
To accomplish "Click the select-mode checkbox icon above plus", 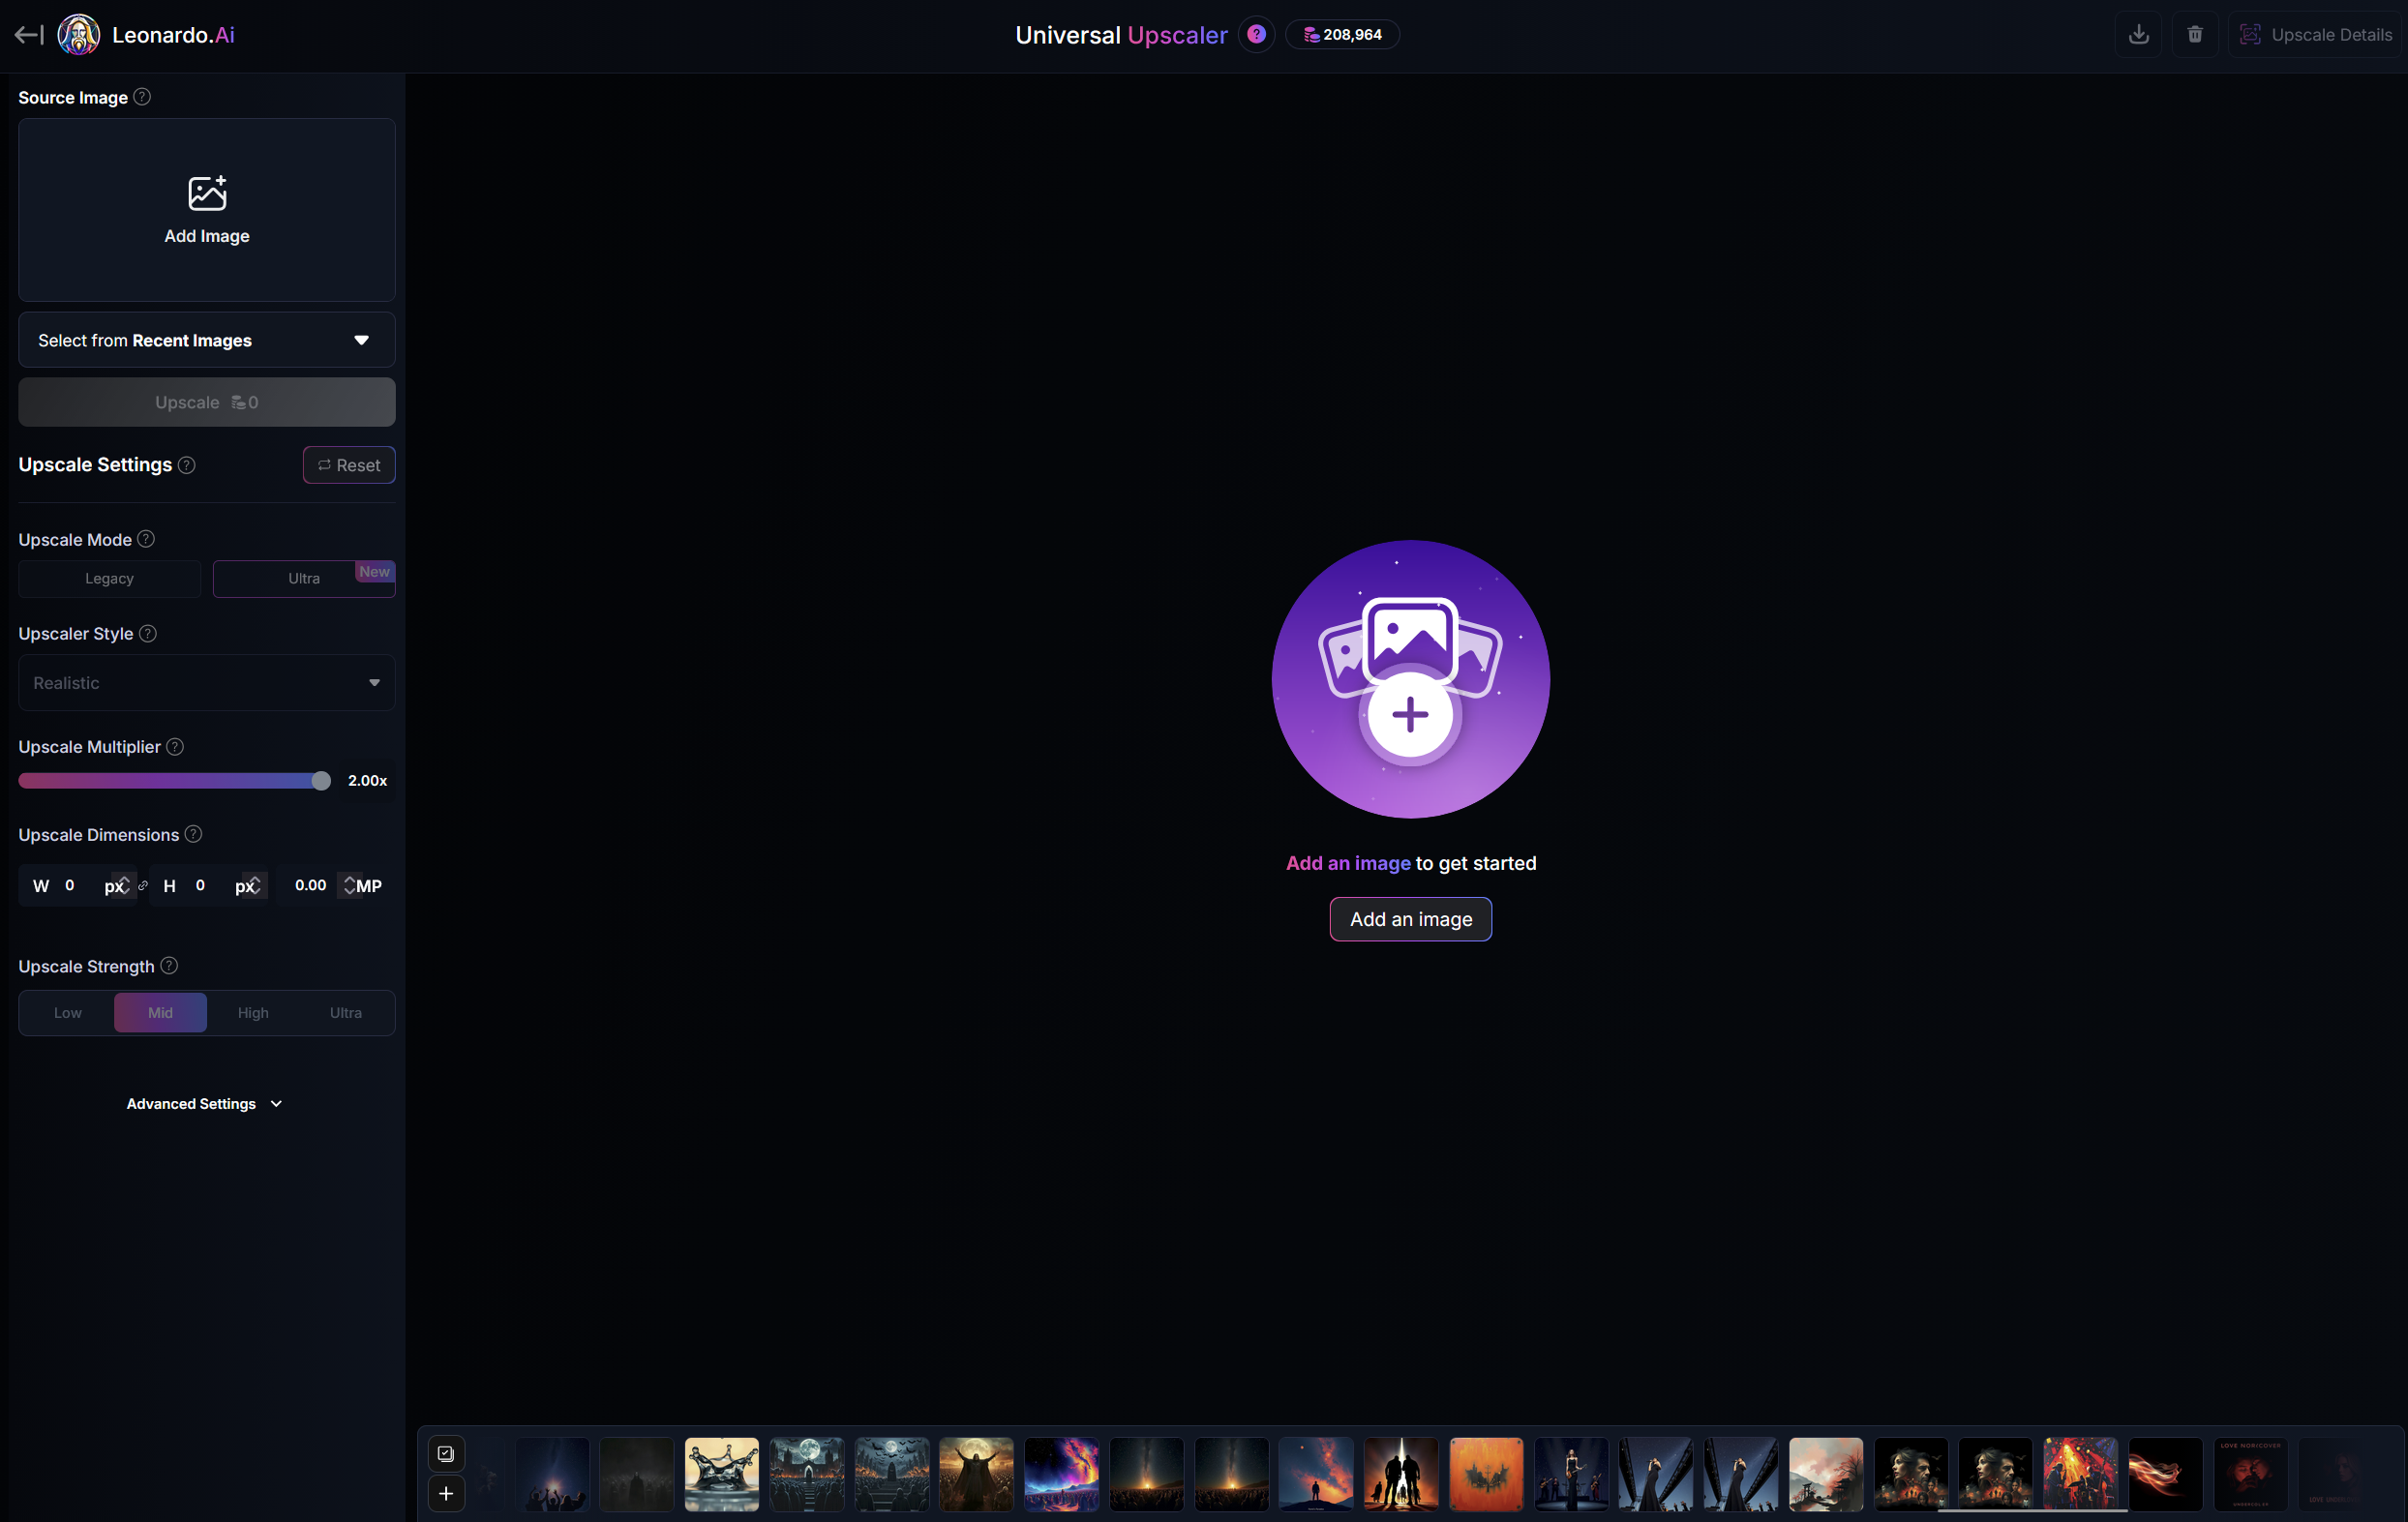I will [x=446, y=1453].
